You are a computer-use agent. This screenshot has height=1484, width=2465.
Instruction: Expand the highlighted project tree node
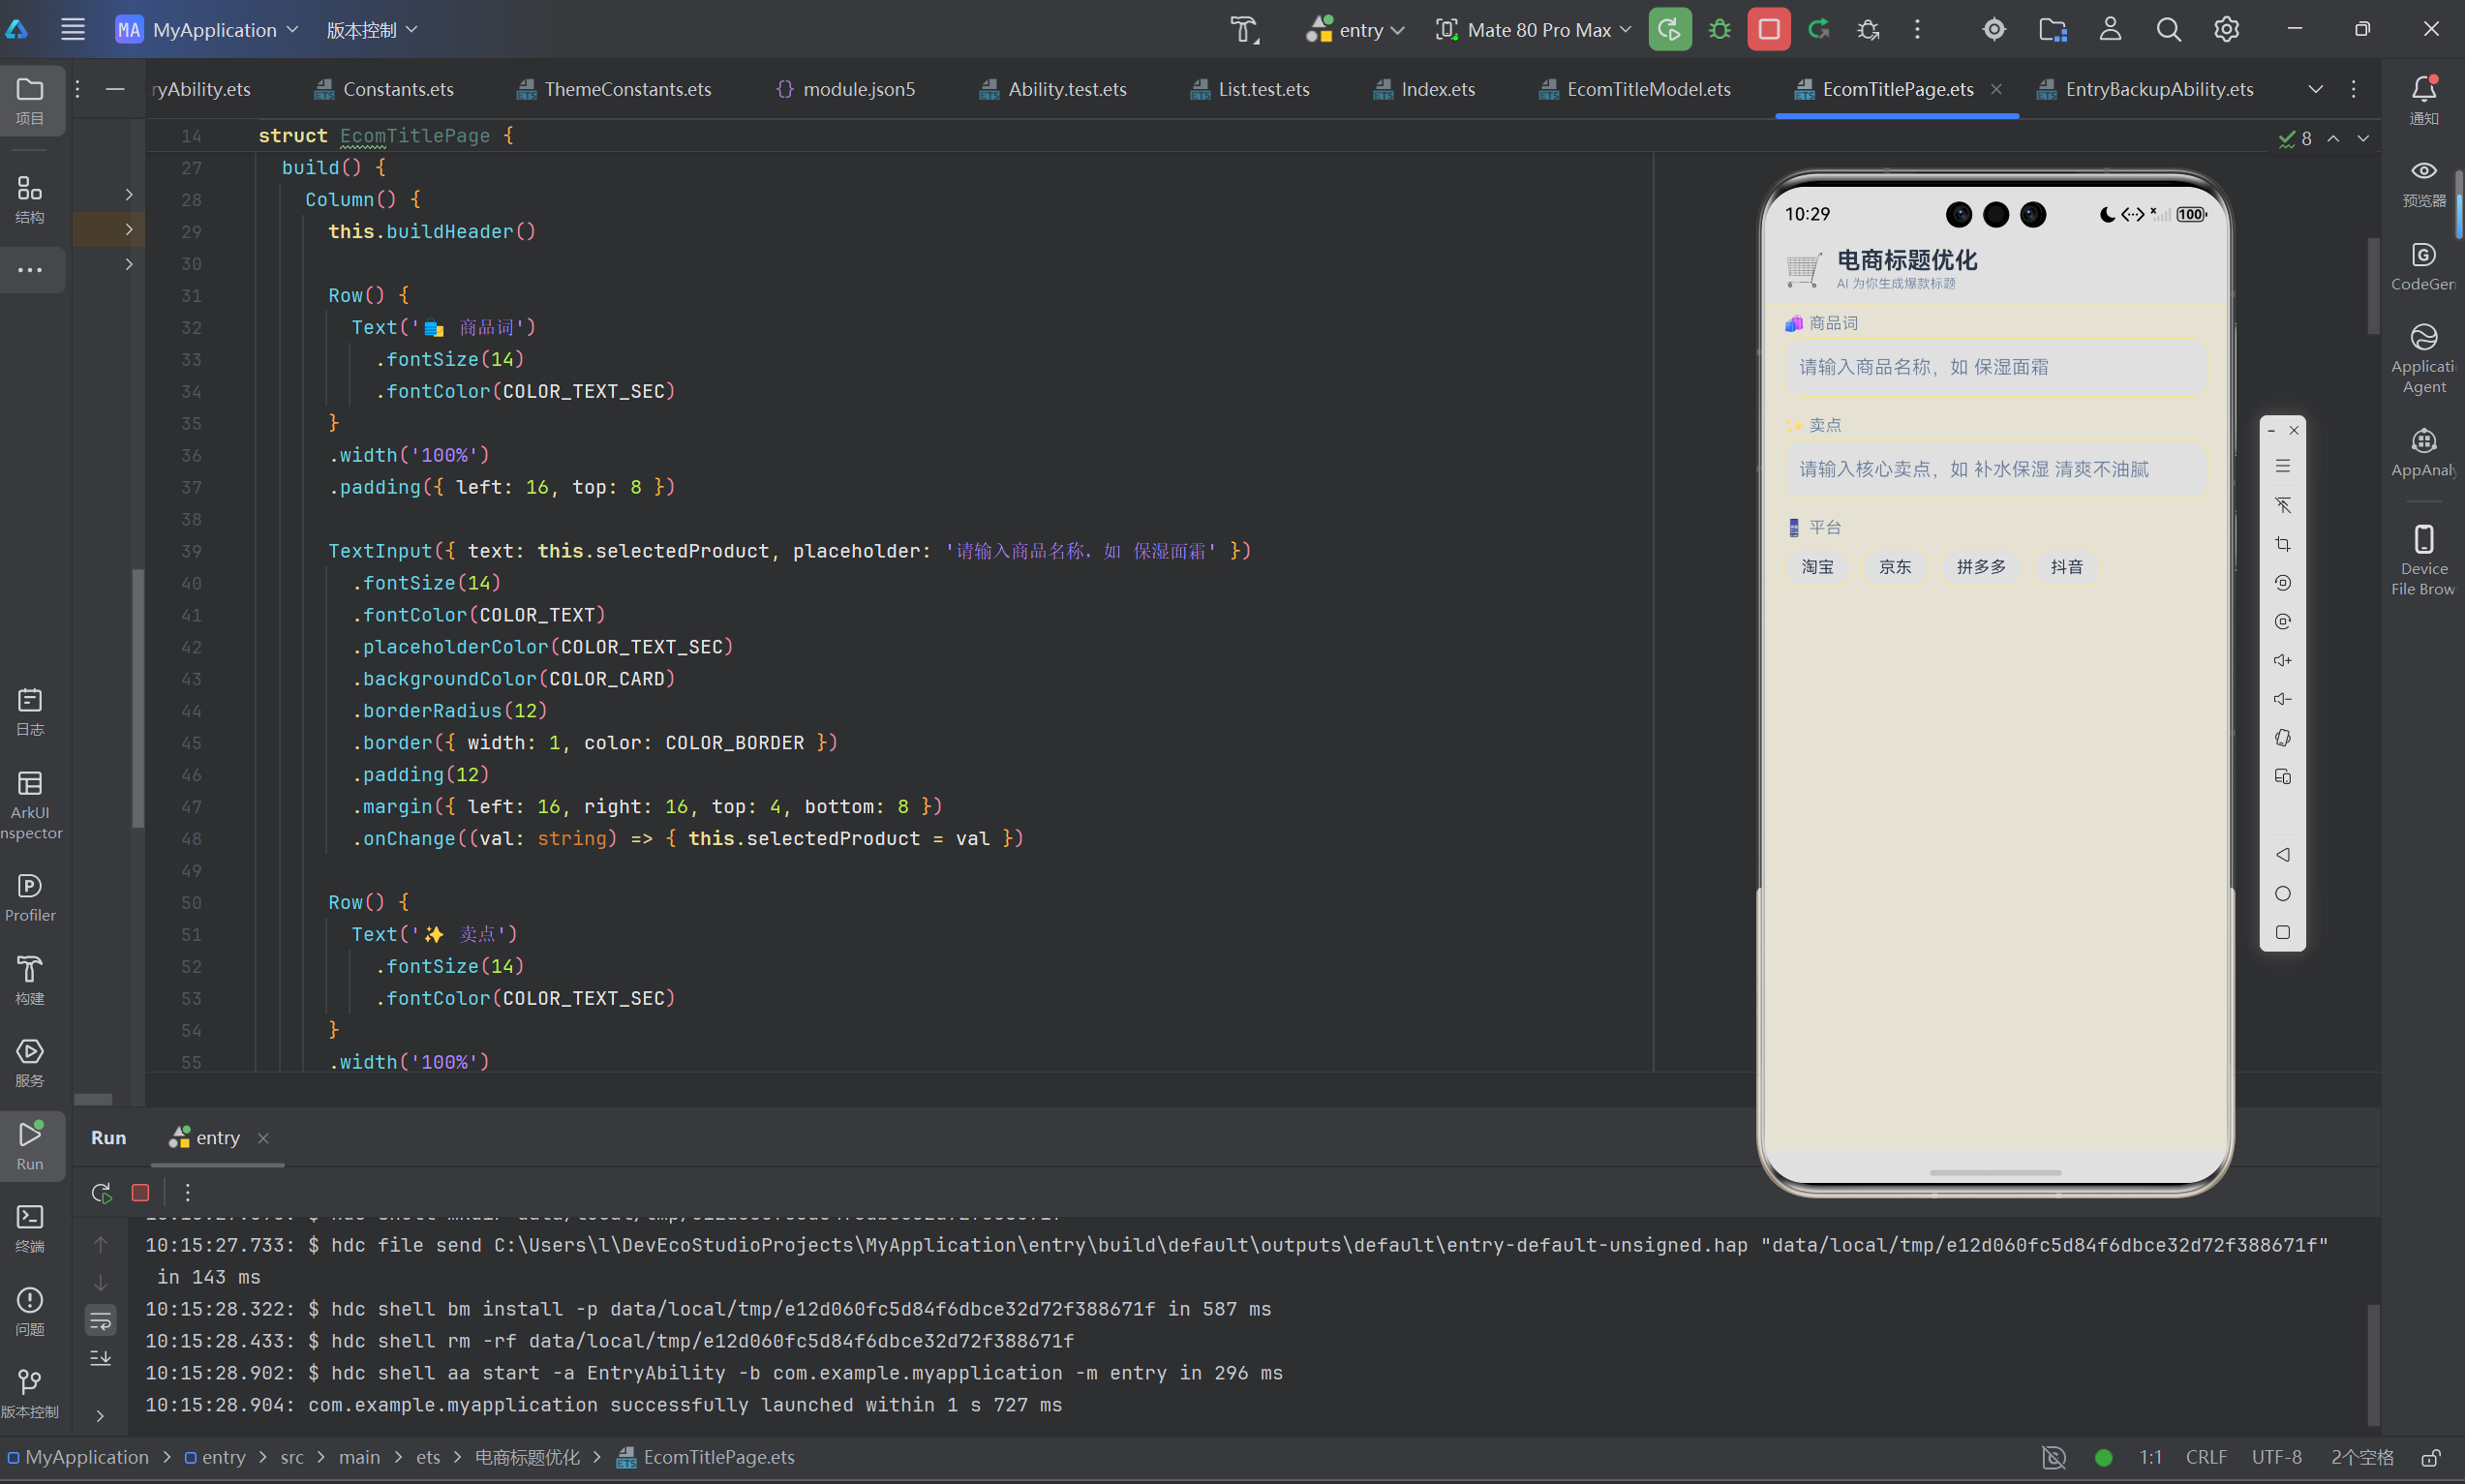click(128, 229)
